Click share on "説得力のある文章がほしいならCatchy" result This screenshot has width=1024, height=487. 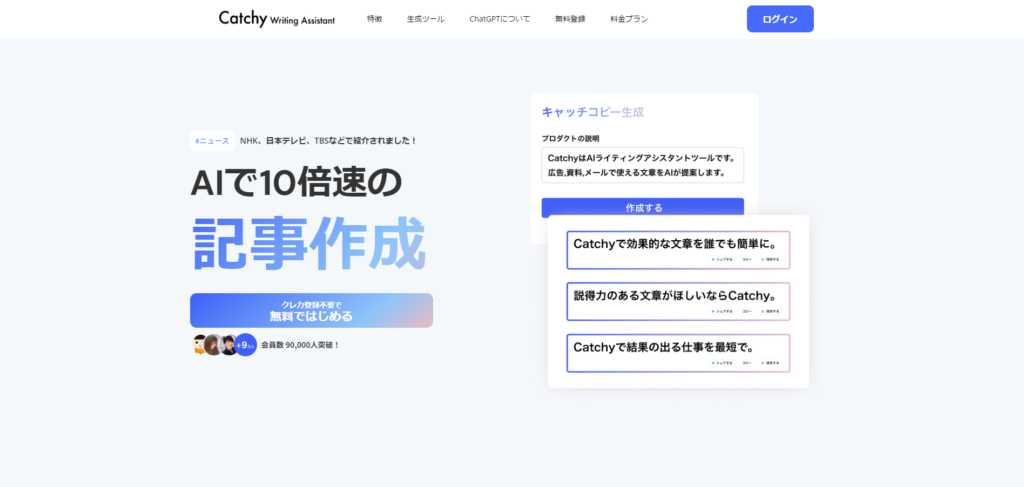723,311
